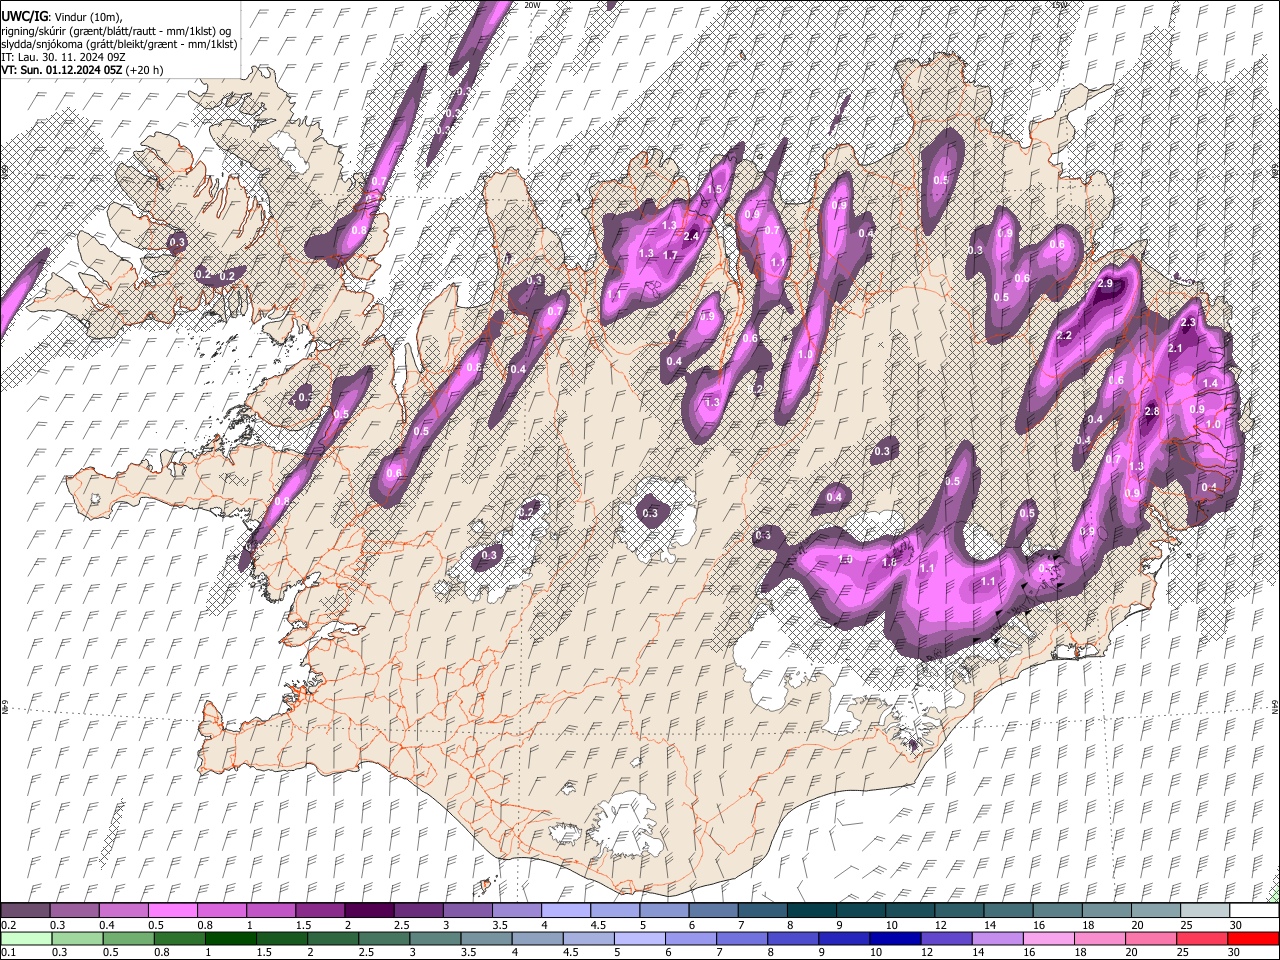Click the 0.1 label in the rain legend

coord(8,952)
